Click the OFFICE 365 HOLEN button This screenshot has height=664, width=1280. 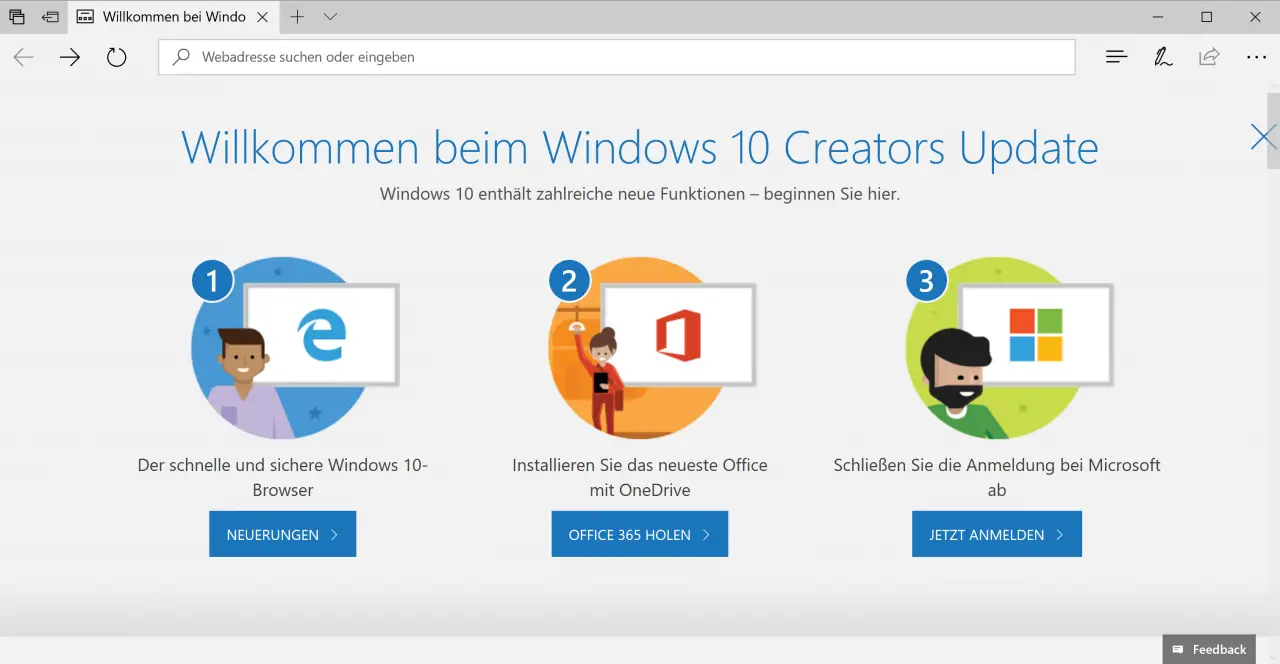(640, 534)
